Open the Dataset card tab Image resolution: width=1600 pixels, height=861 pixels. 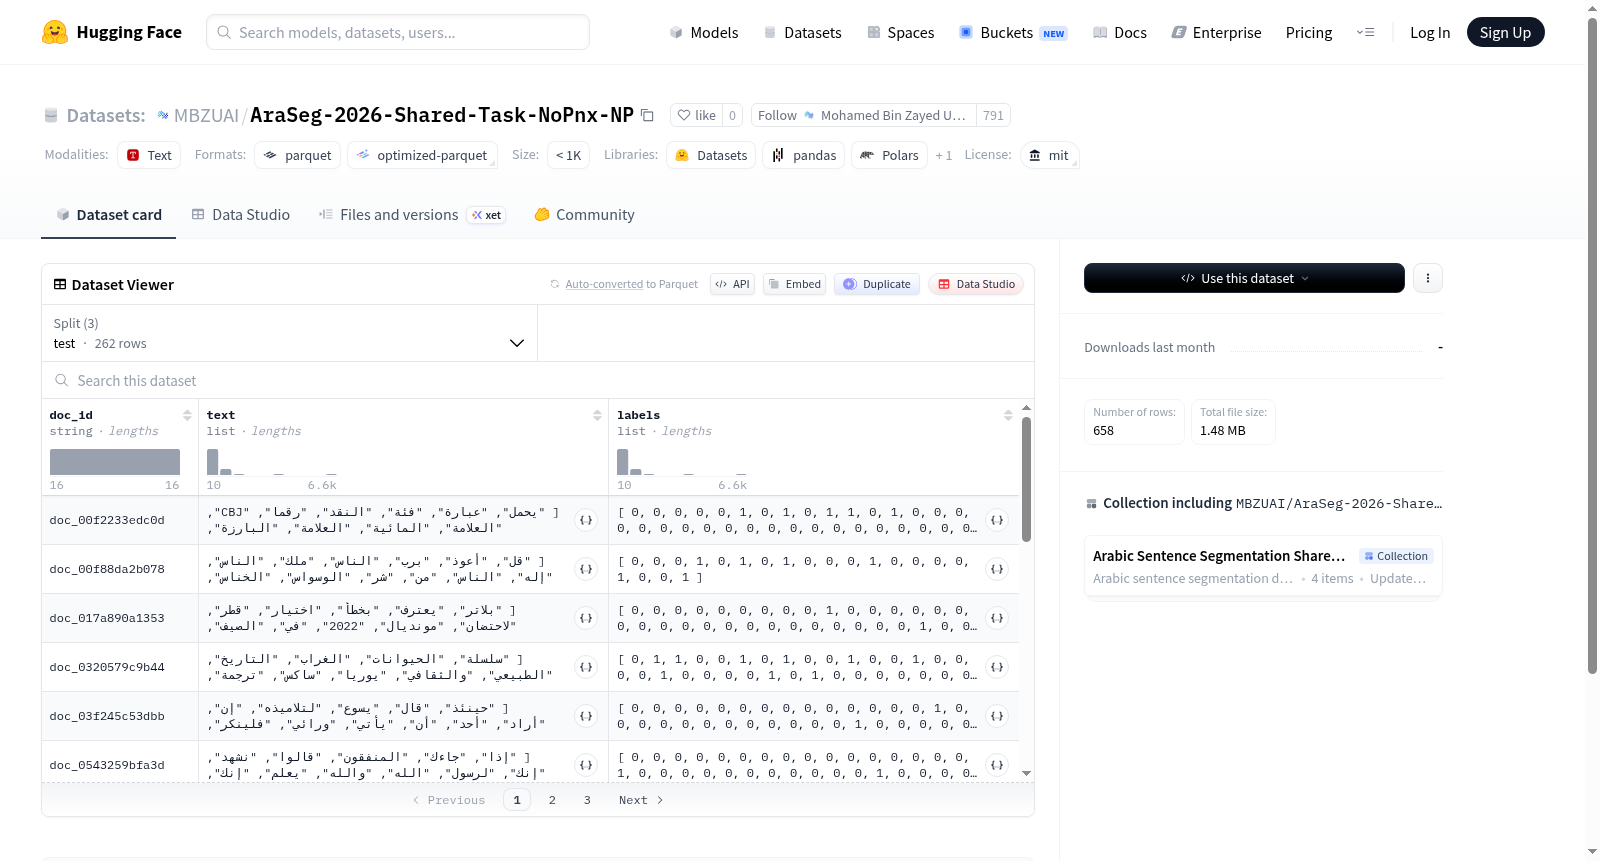coord(108,215)
